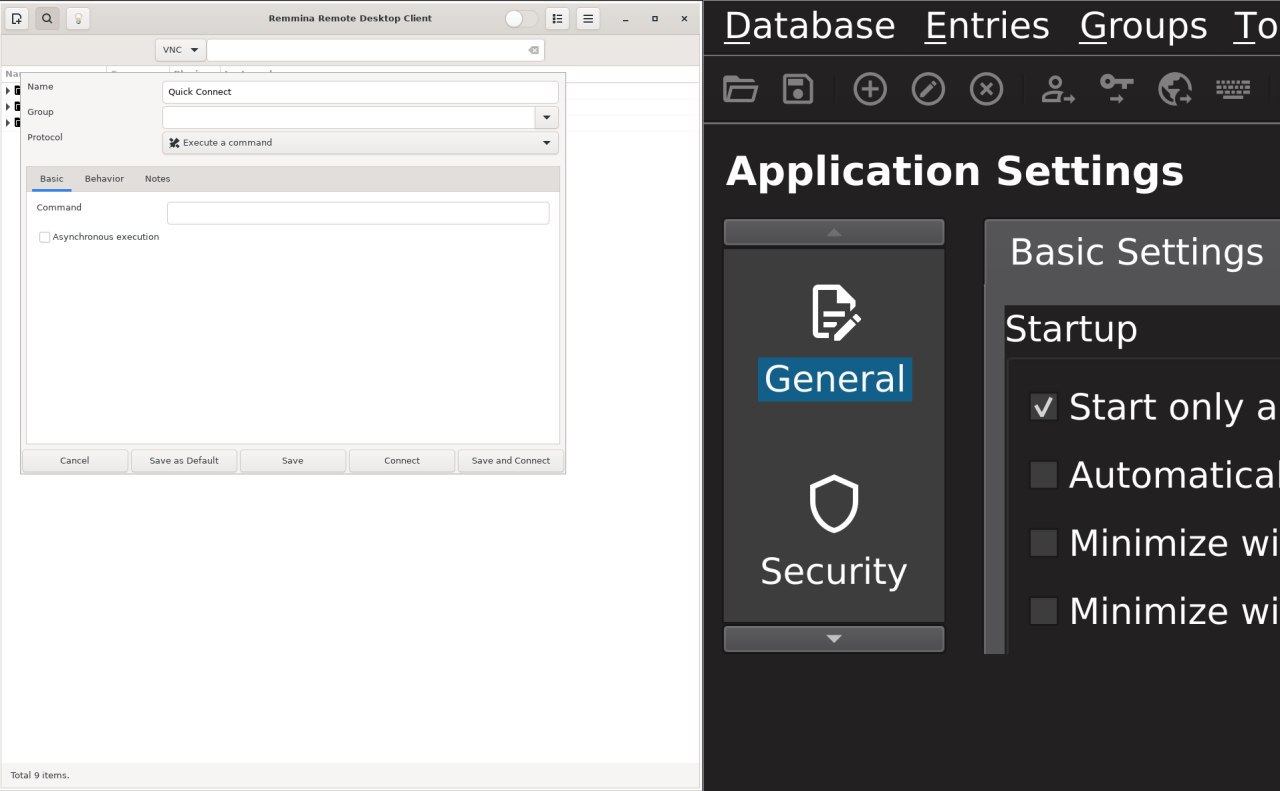Viewport: 1280px width, 791px height.
Task: Click the edit entry pencil icon
Action: 928,89
